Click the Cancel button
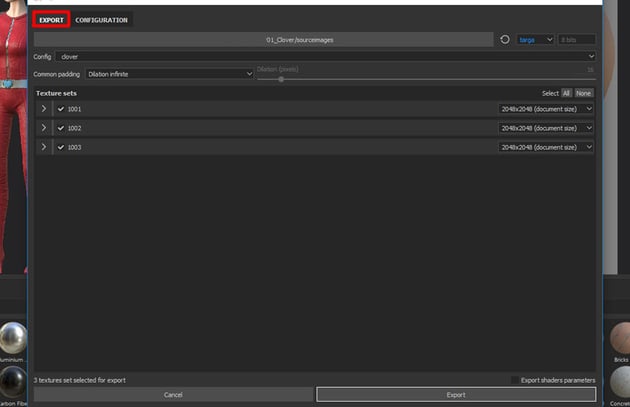The width and height of the screenshot is (630, 407). tap(173, 395)
